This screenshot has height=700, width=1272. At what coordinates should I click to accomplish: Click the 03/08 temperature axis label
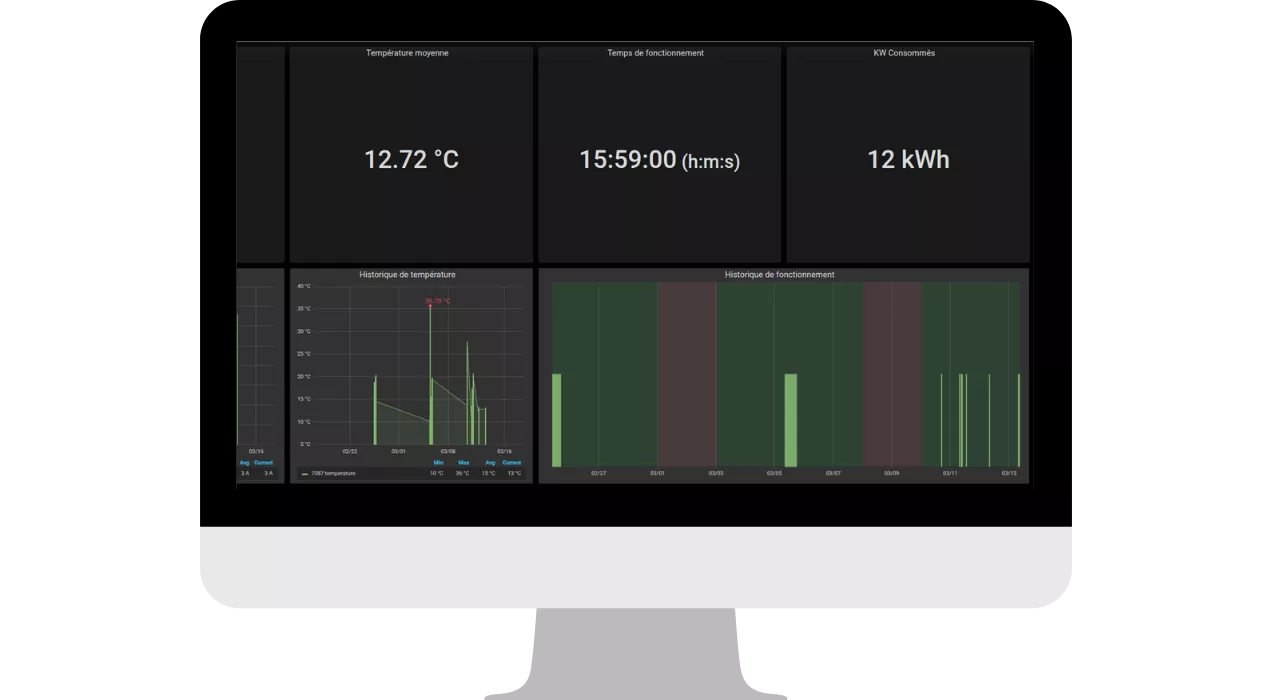(448, 451)
